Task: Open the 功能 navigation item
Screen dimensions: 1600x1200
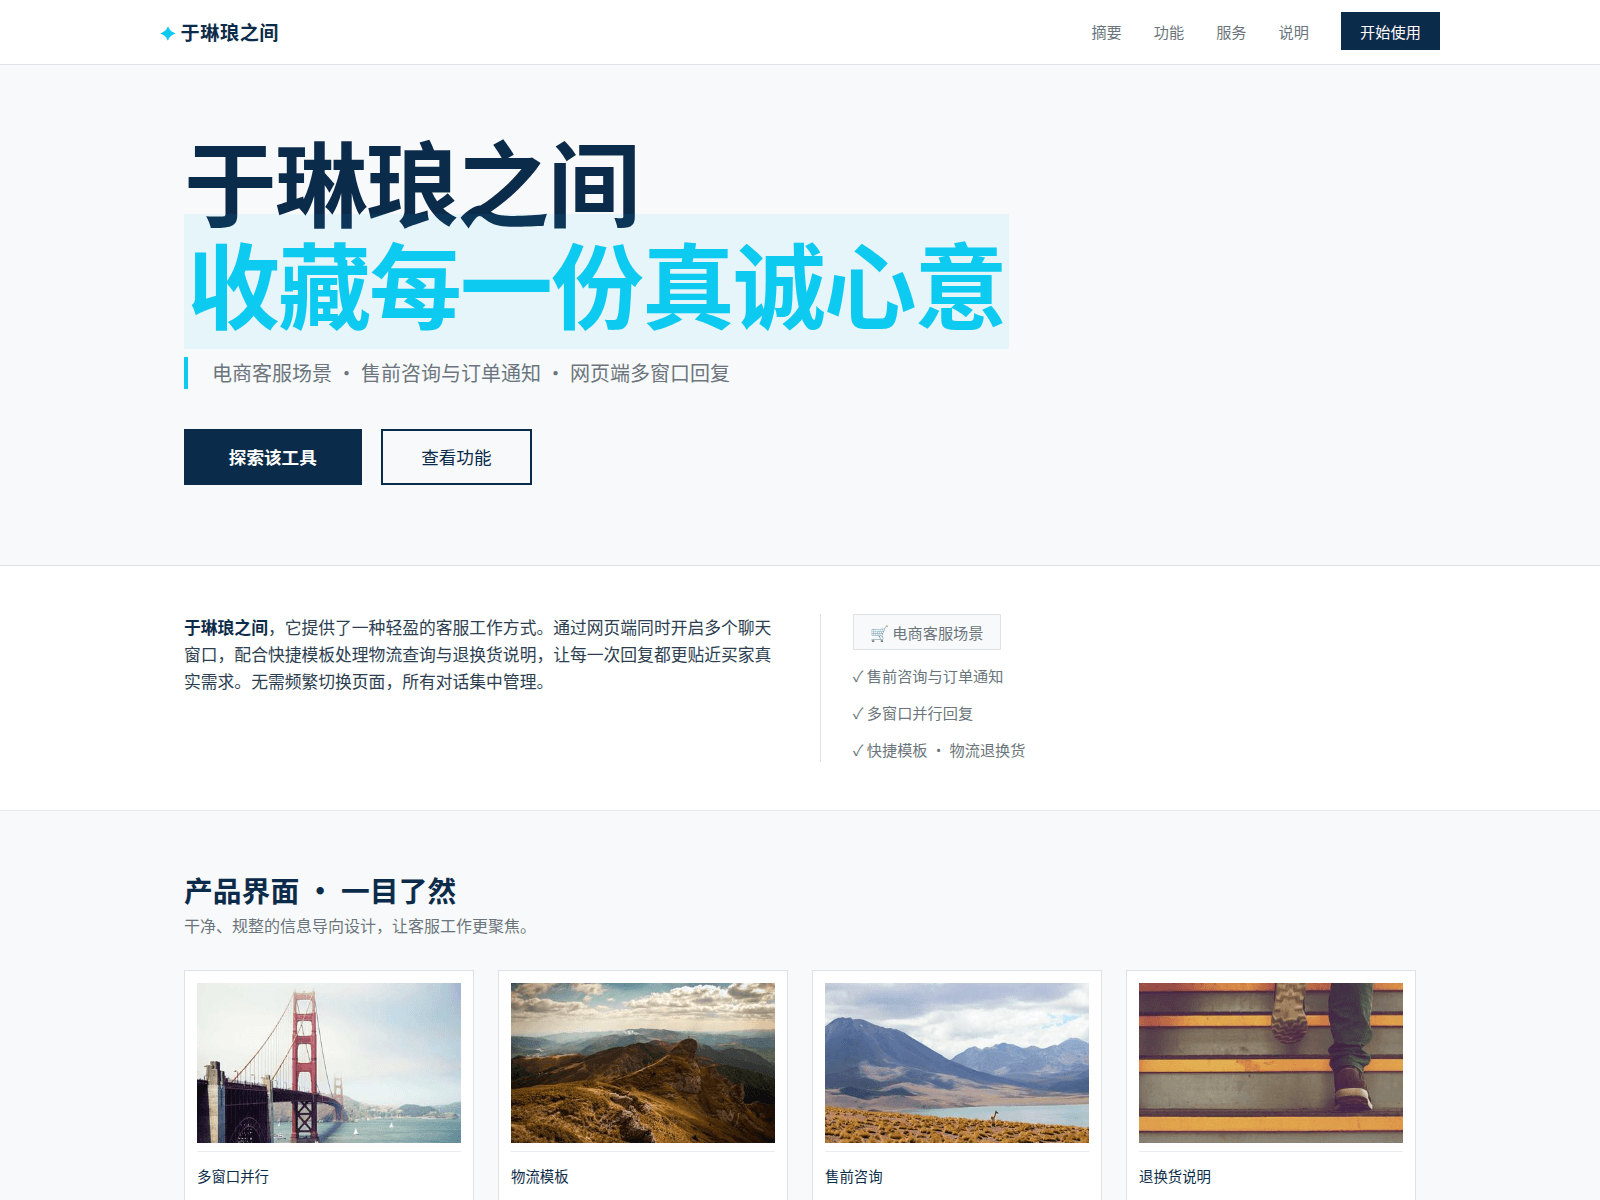Action: click(1168, 33)
